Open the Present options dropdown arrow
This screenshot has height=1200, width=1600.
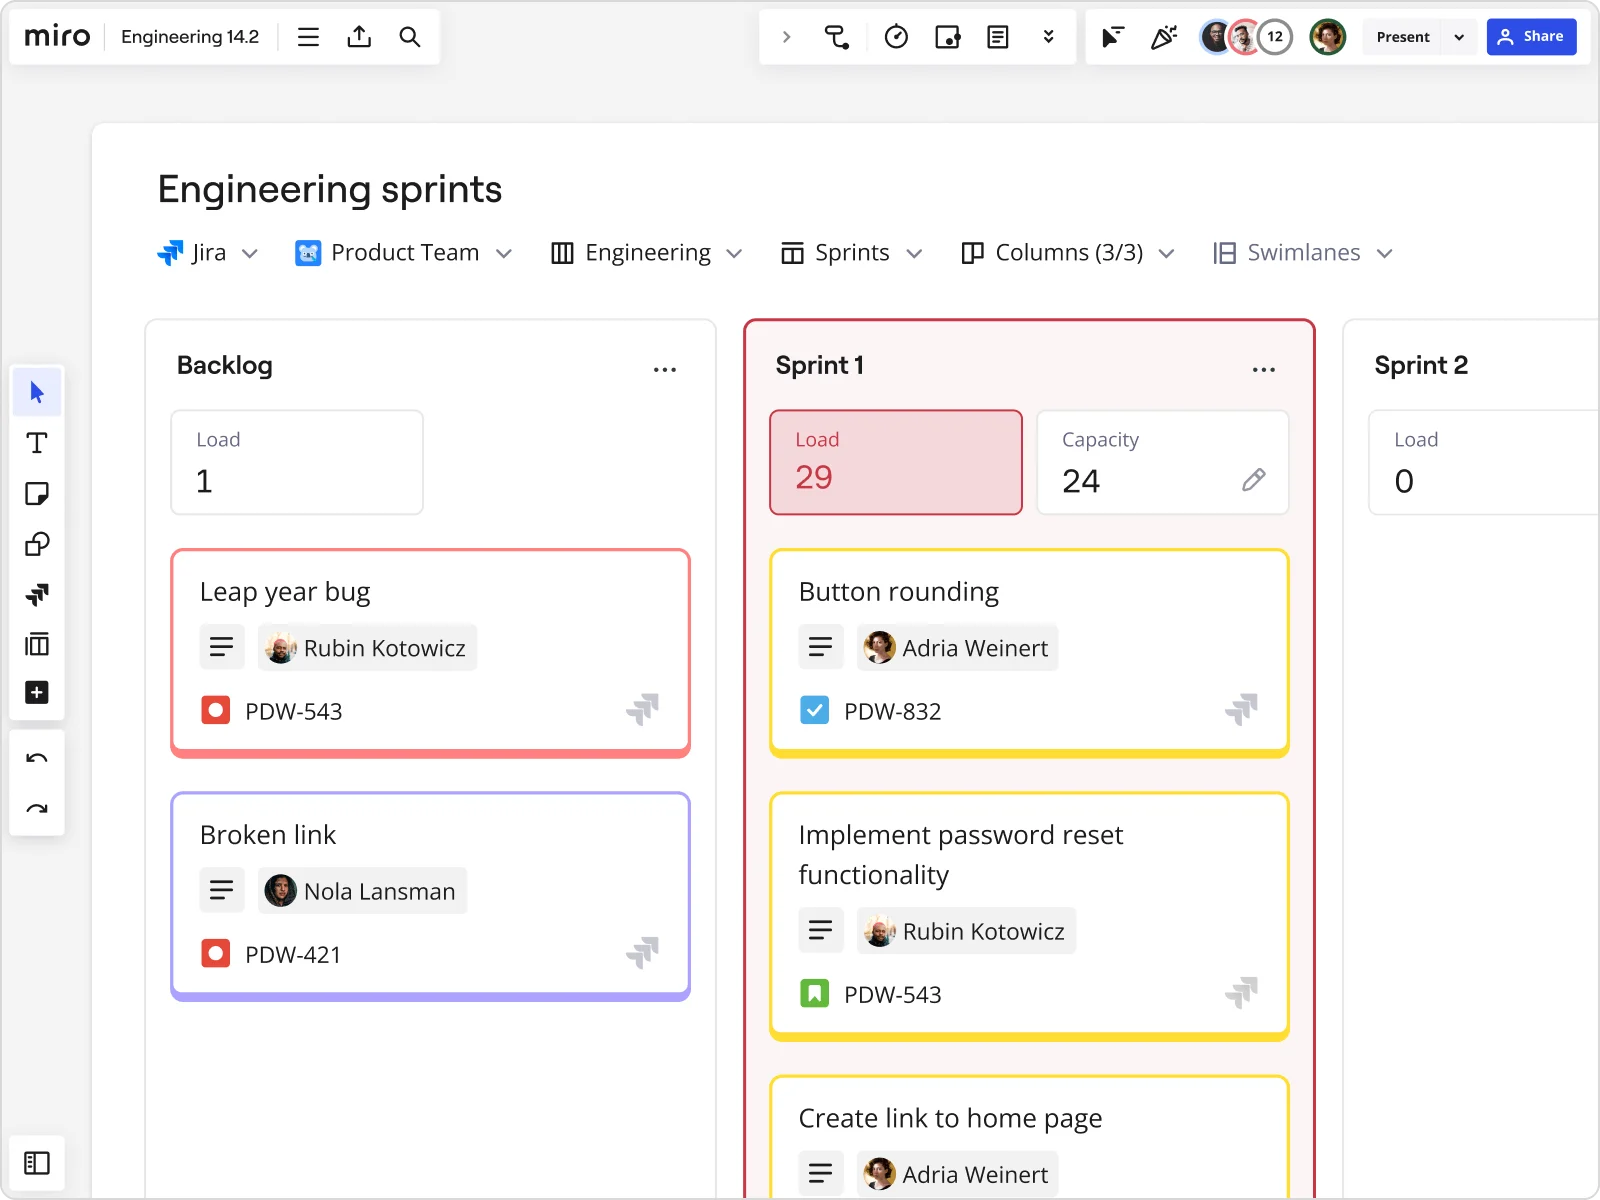(x=1459, y=37)
